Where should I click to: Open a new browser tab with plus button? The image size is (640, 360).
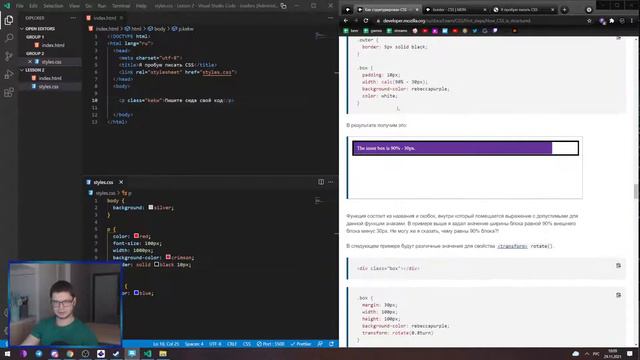564,10
